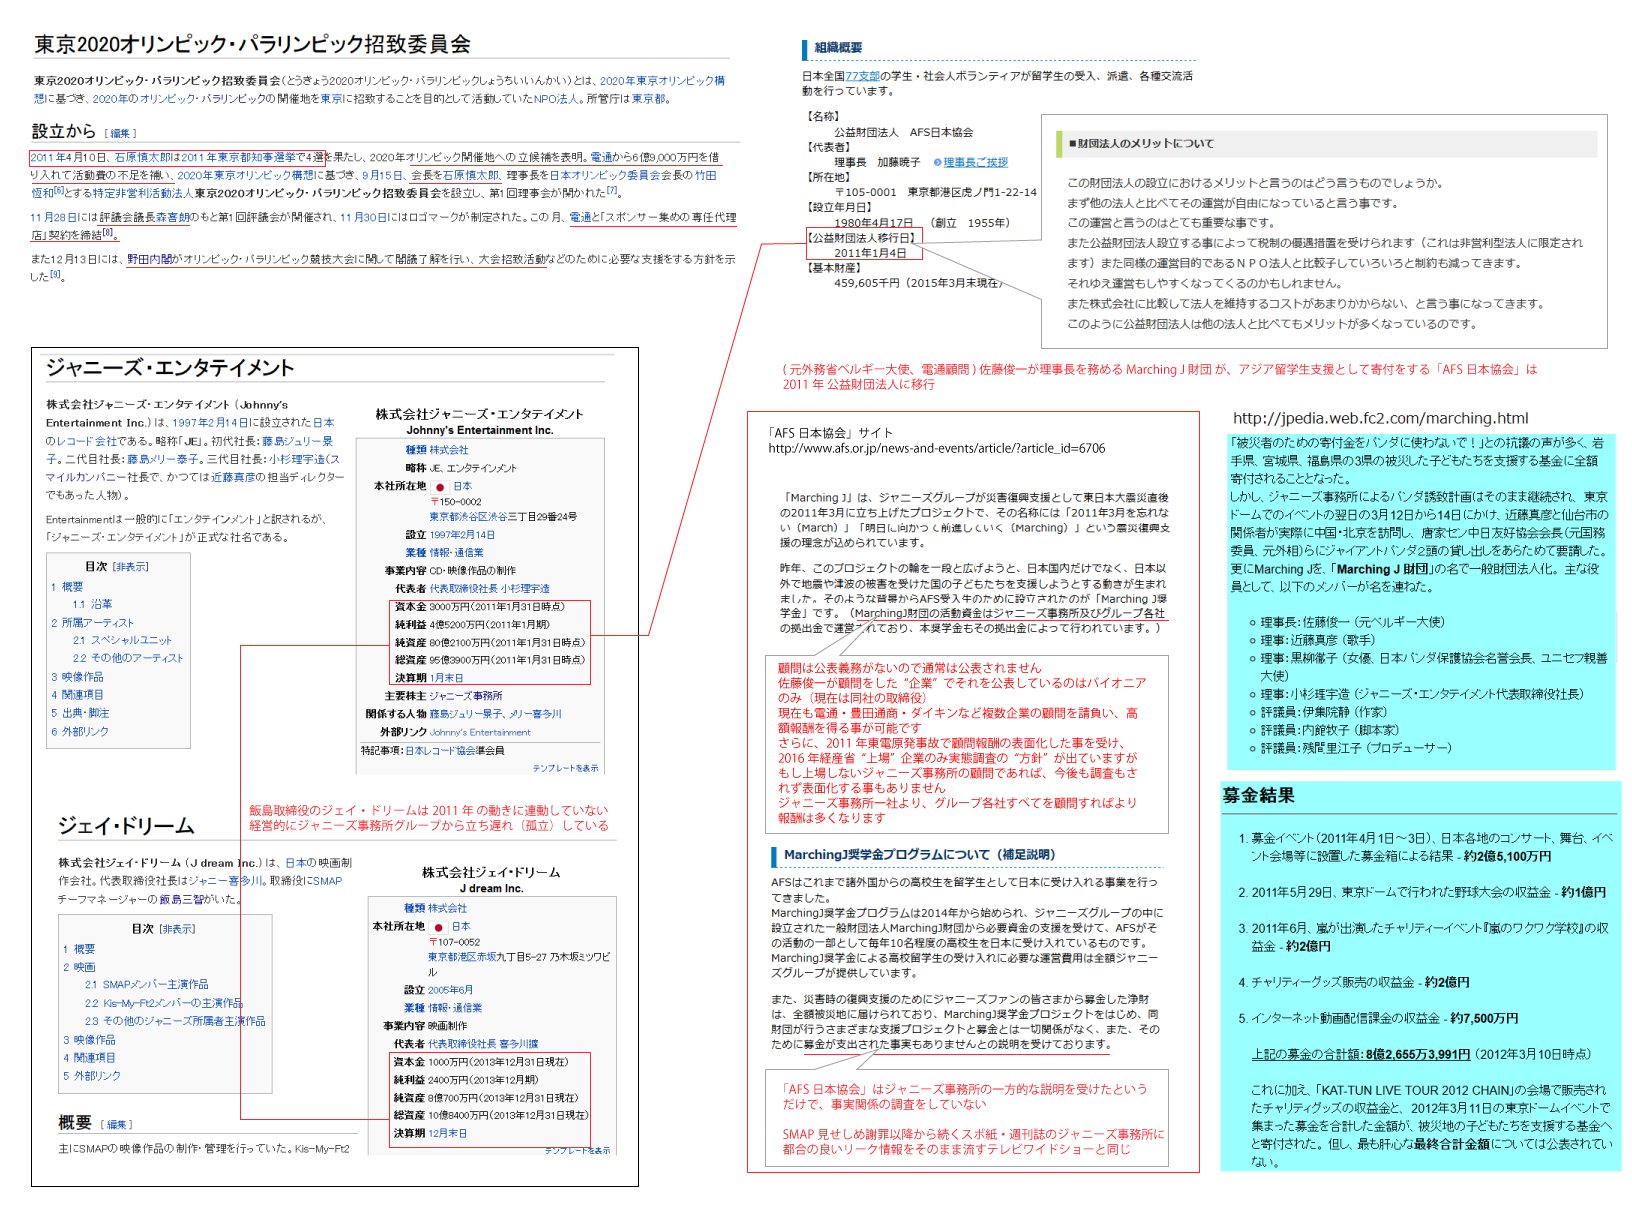This screenshot has width=1632, height=1221.
Task: Click the 459,605千円 basic assets value
Action: (917, 283)
